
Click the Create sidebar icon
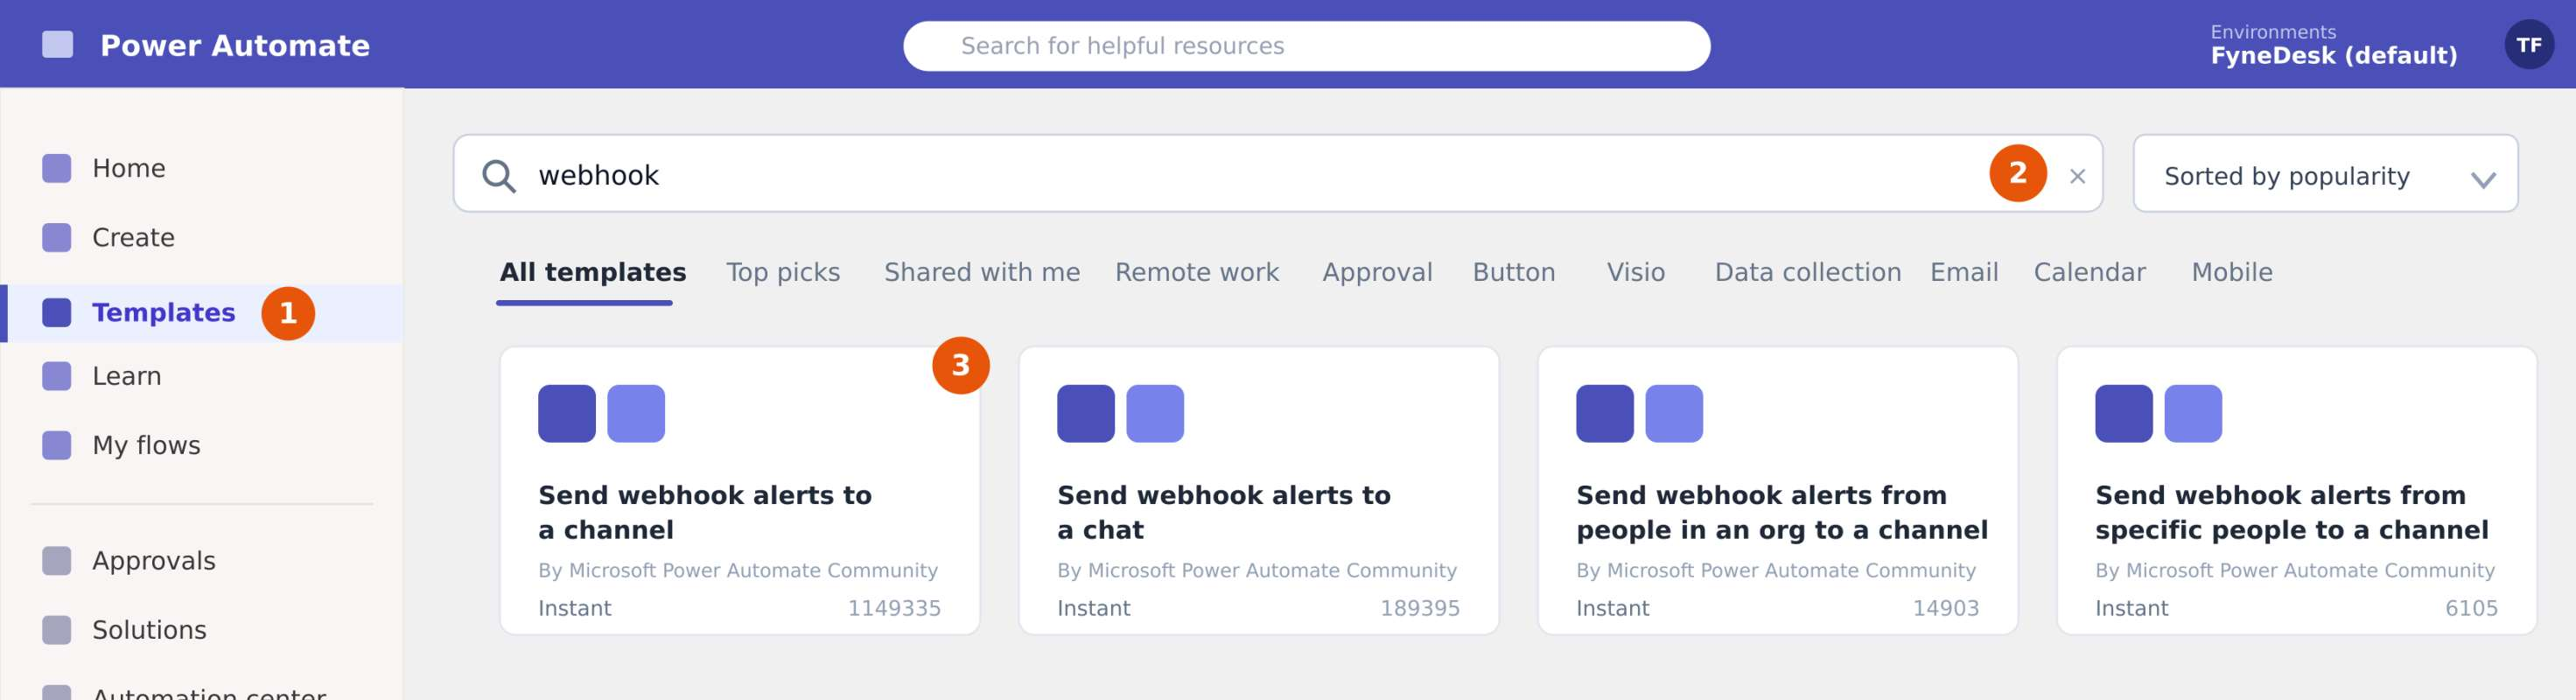click(57, 238)
